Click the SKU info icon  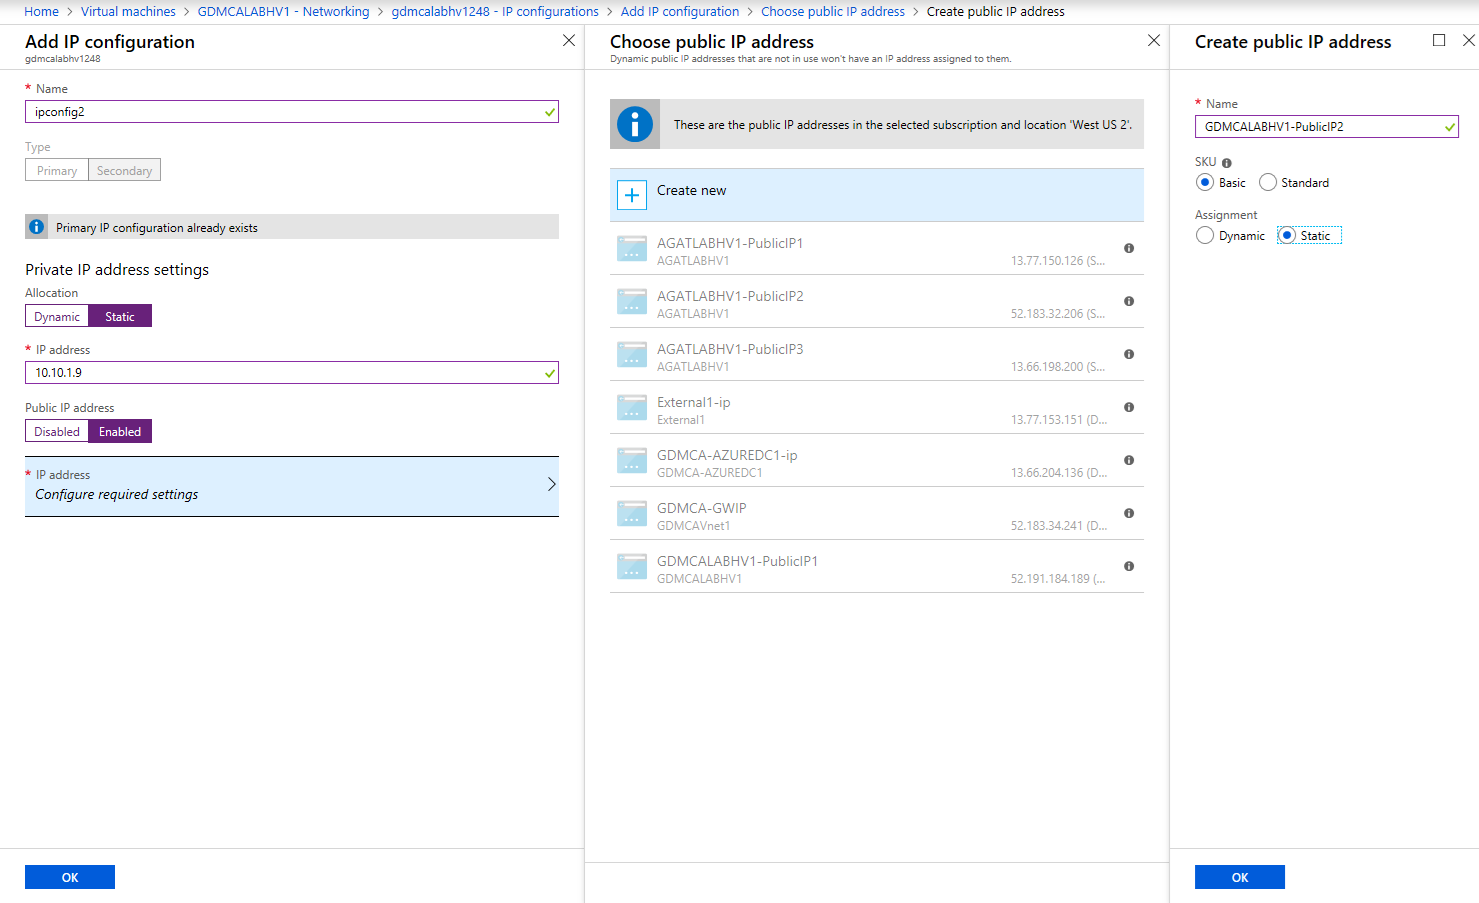tap(1227, 163)
